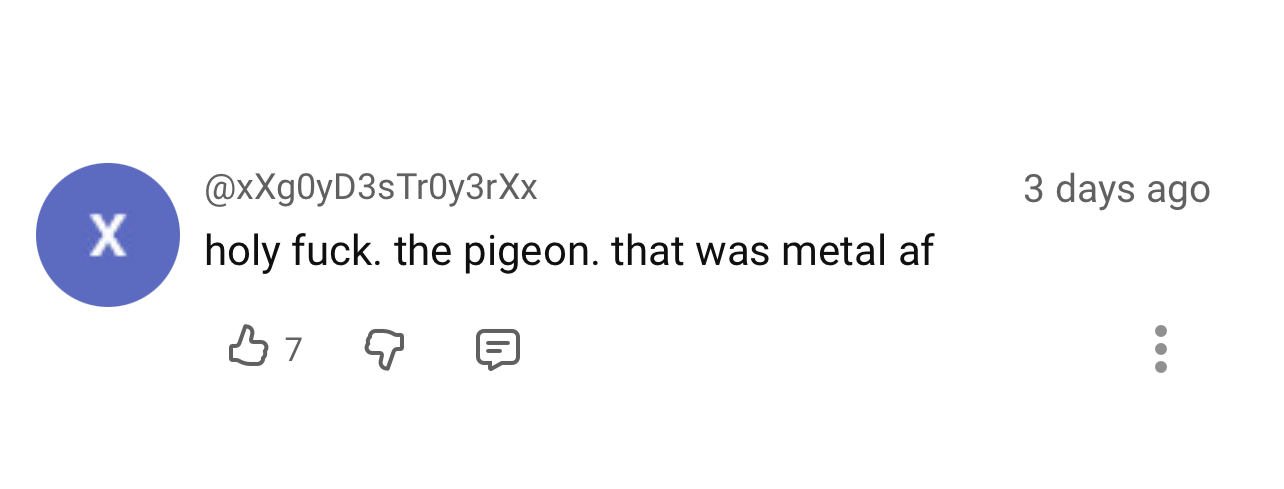This screenshot has width=1284, height=489.
Task: Like the pigeon comment with thumbs up
Action: (x=249, y=349)
